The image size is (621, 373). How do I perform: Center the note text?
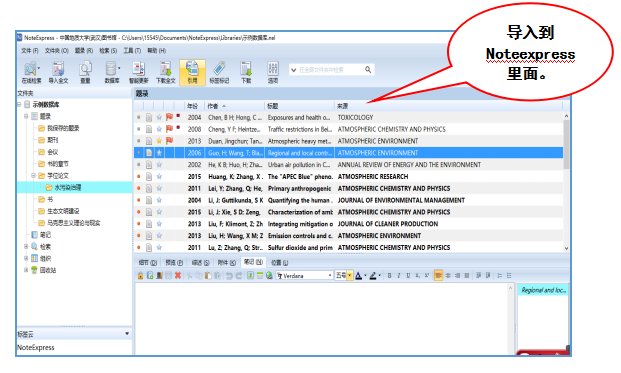coord(448,276)
